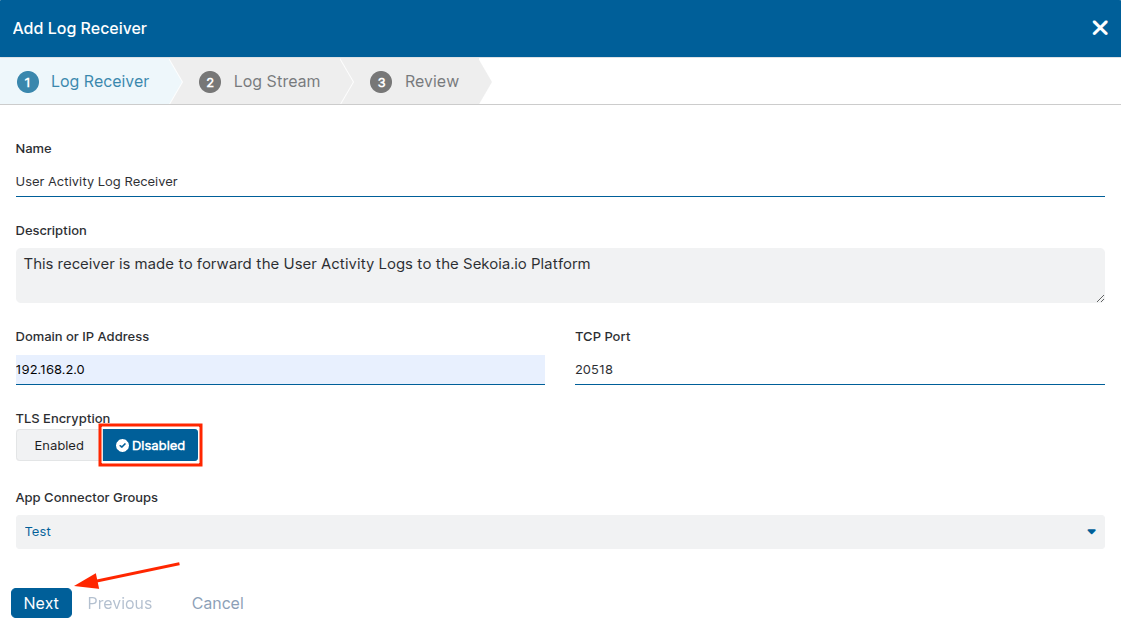Viewport: 1121px width, 631px height.
Task: Click inside the Description text area
Action: [560, 275]
